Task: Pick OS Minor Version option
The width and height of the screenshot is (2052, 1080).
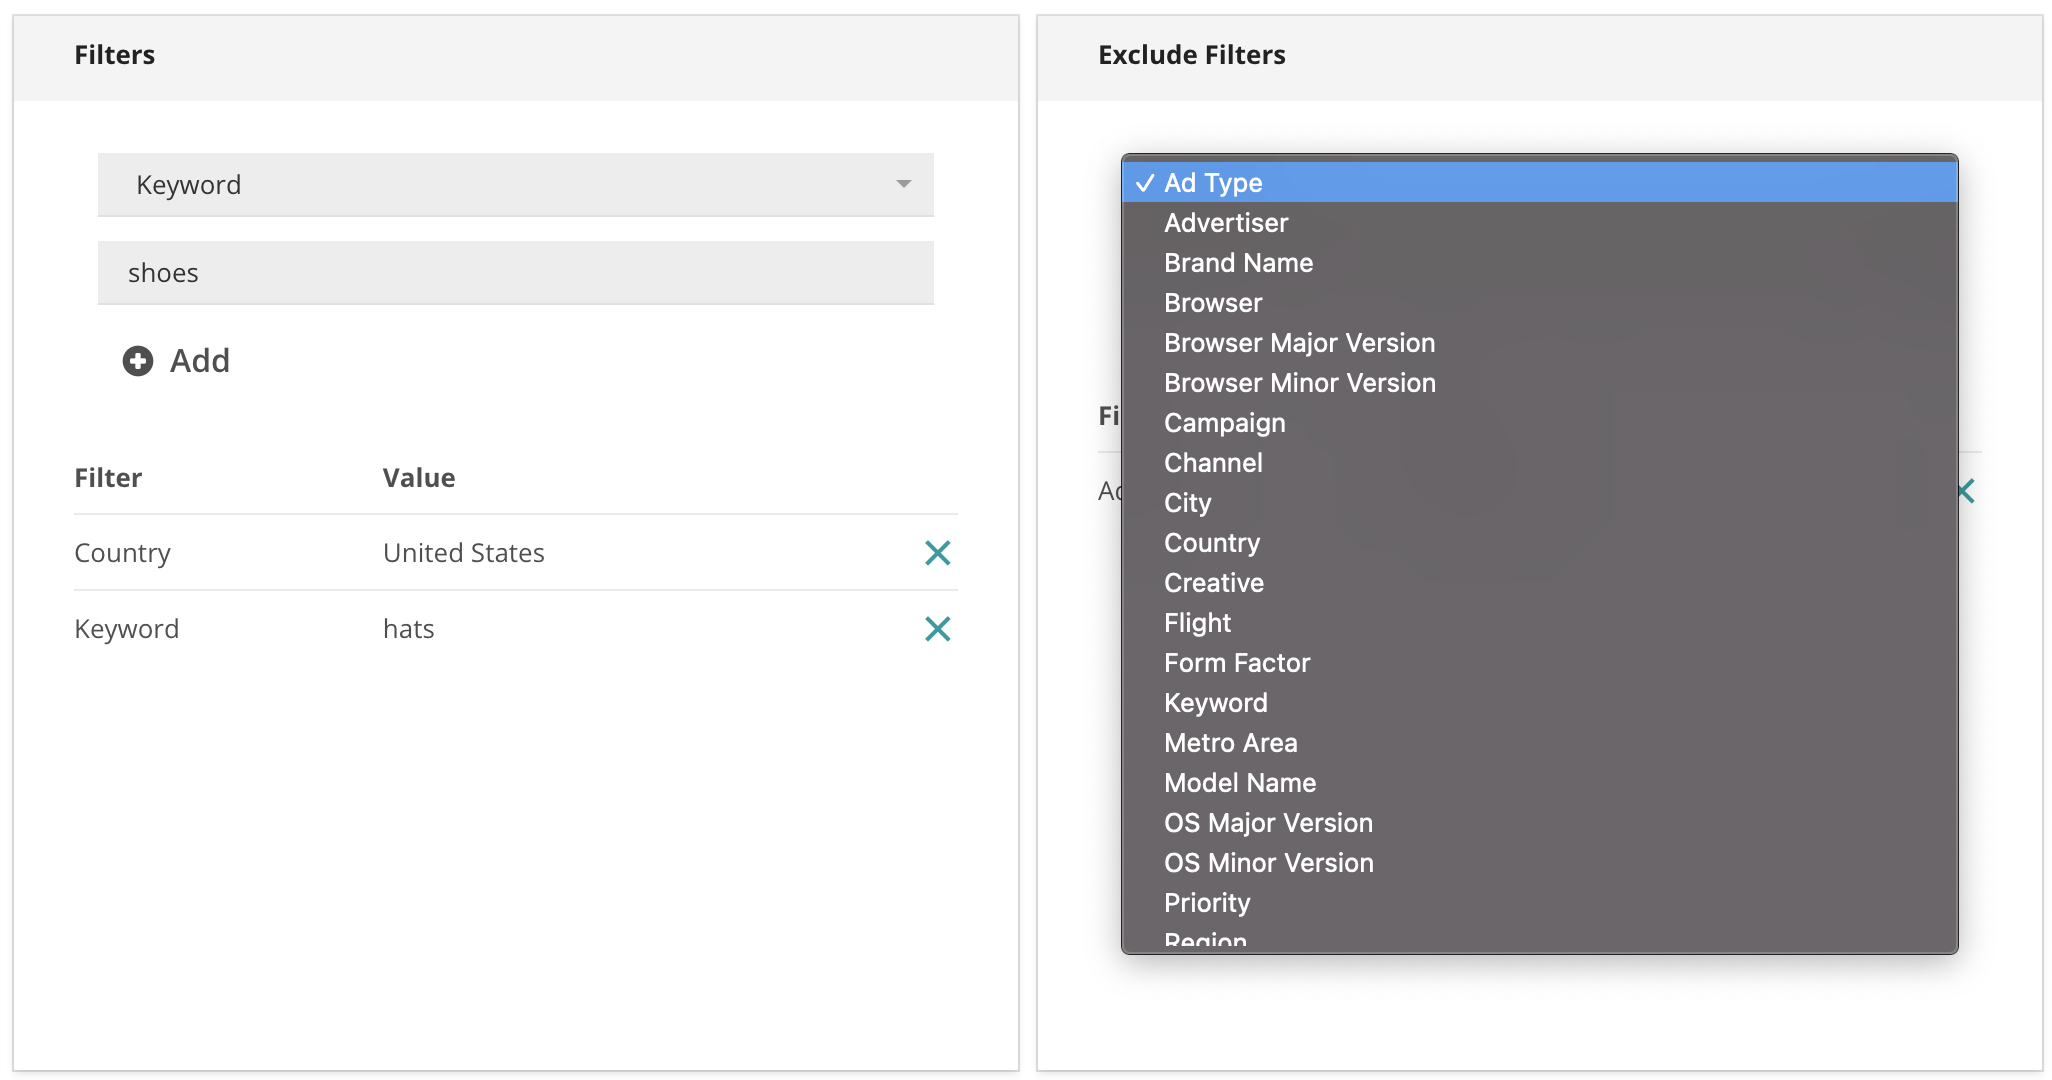Action: pyautogui.click(x=1268, y=863)
